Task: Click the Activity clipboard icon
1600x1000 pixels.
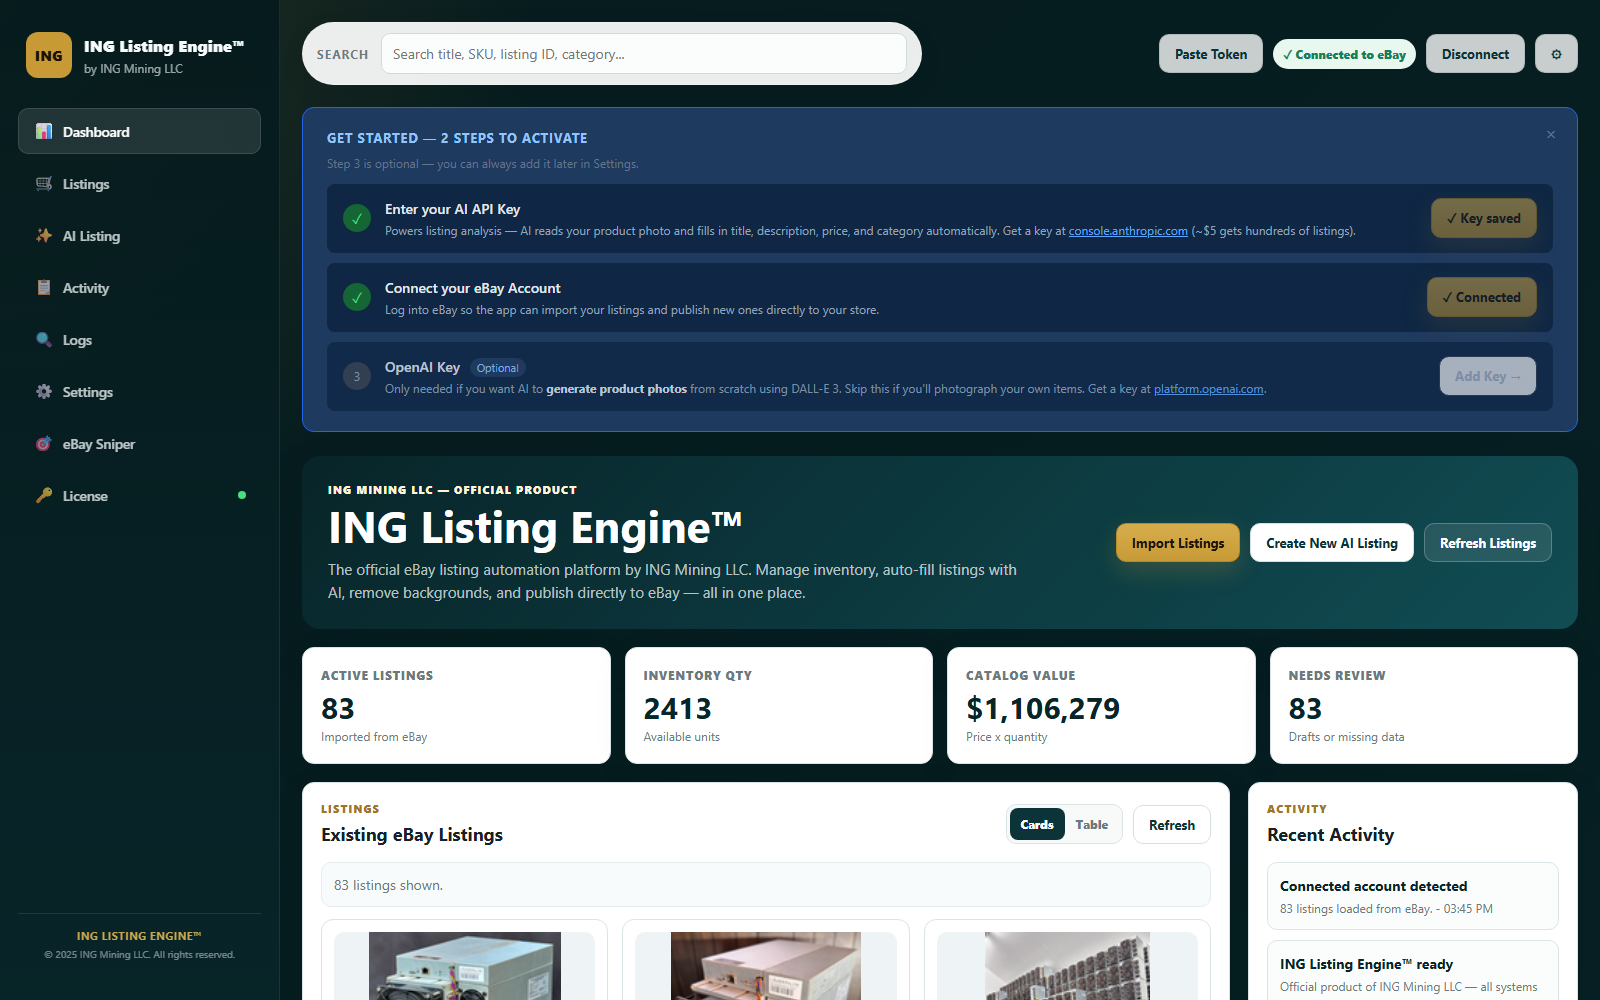Action: point(44,287)
